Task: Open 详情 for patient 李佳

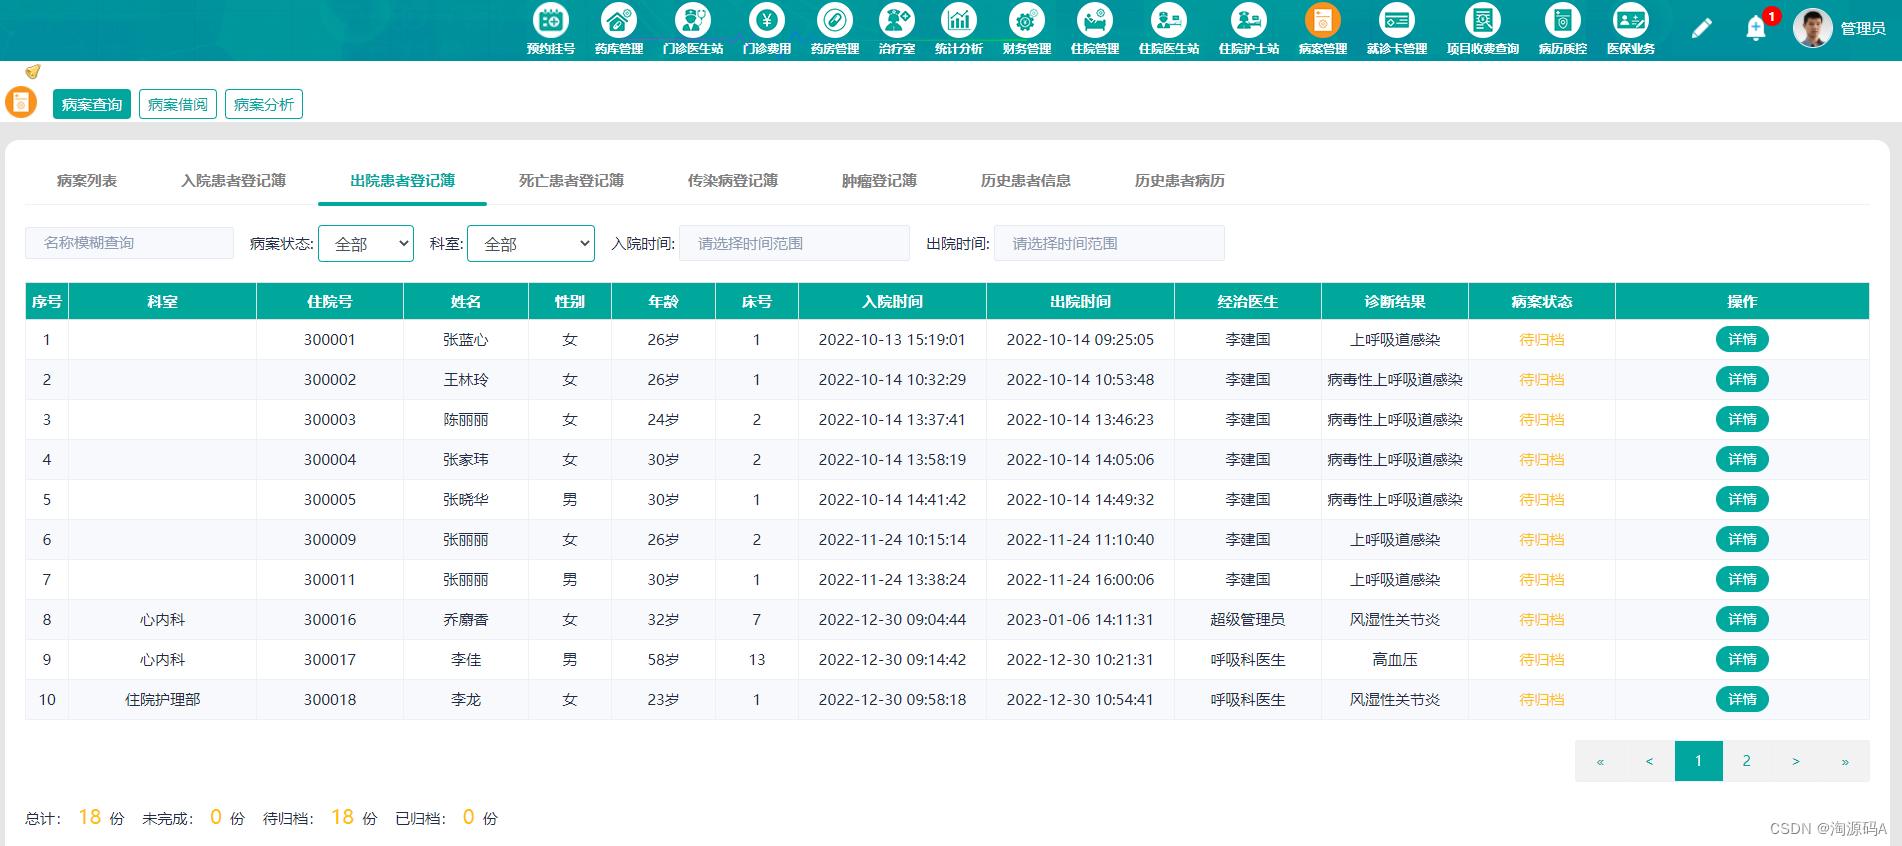Action: pos(1742,659)
